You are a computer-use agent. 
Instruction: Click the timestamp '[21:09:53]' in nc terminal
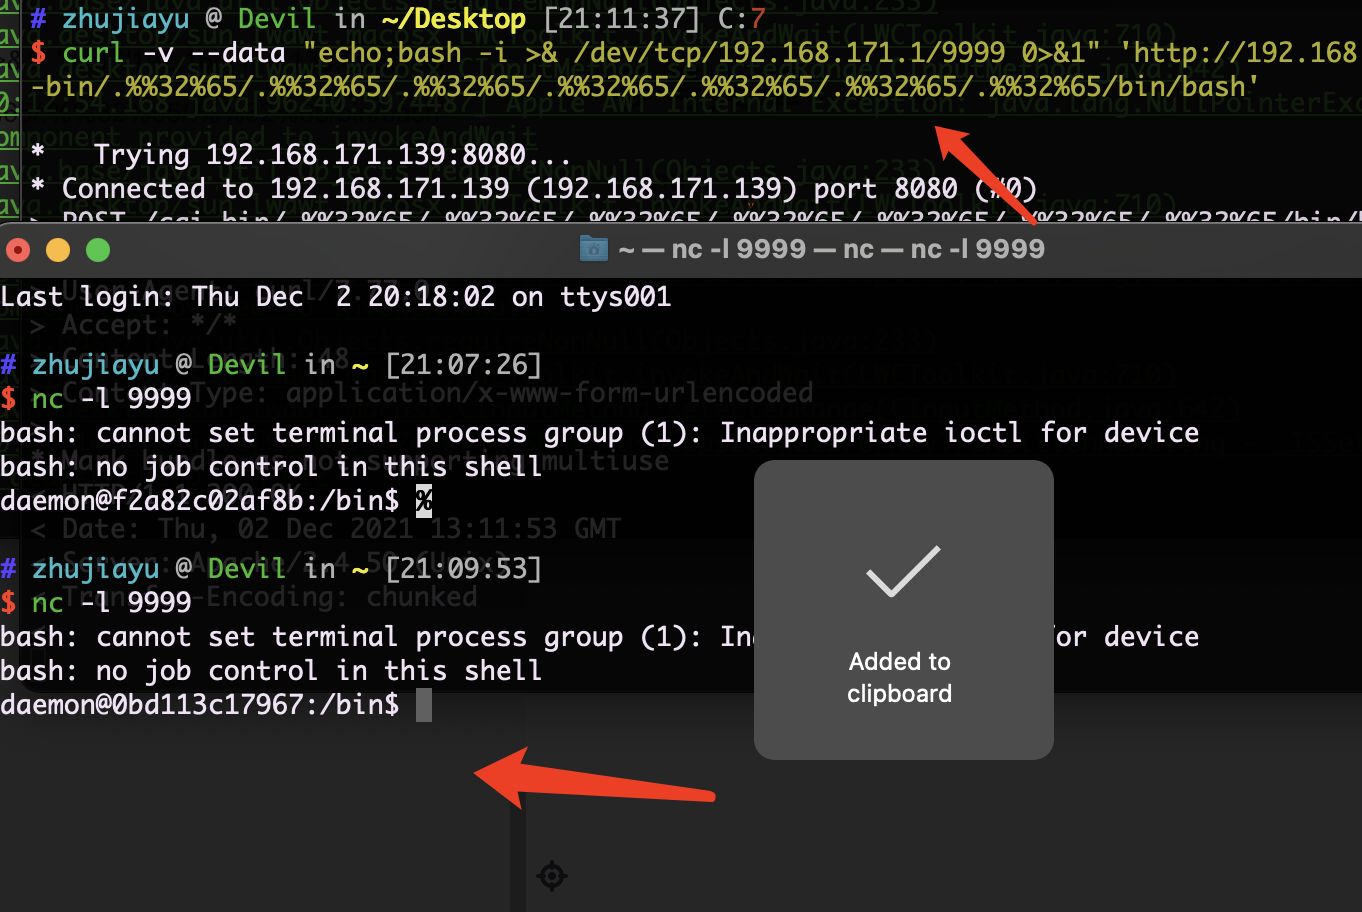pyautogui.click(x=464, y=569)
